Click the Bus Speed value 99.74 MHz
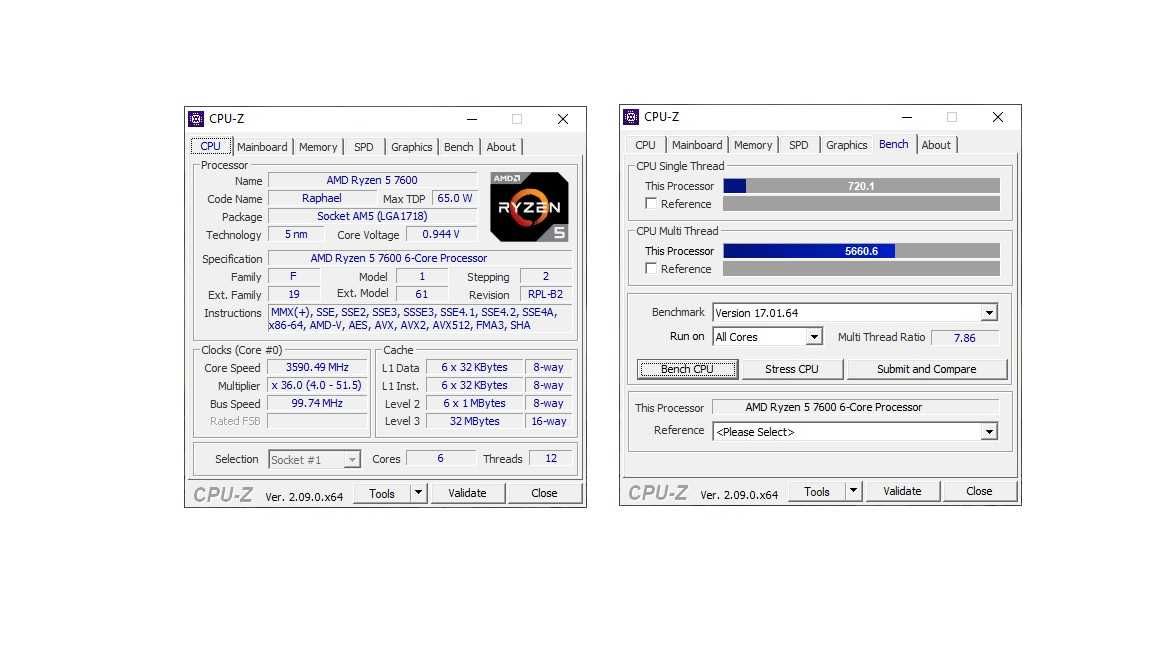The height and width of the screenshot is (648, 1152). (x=317, y=403)
